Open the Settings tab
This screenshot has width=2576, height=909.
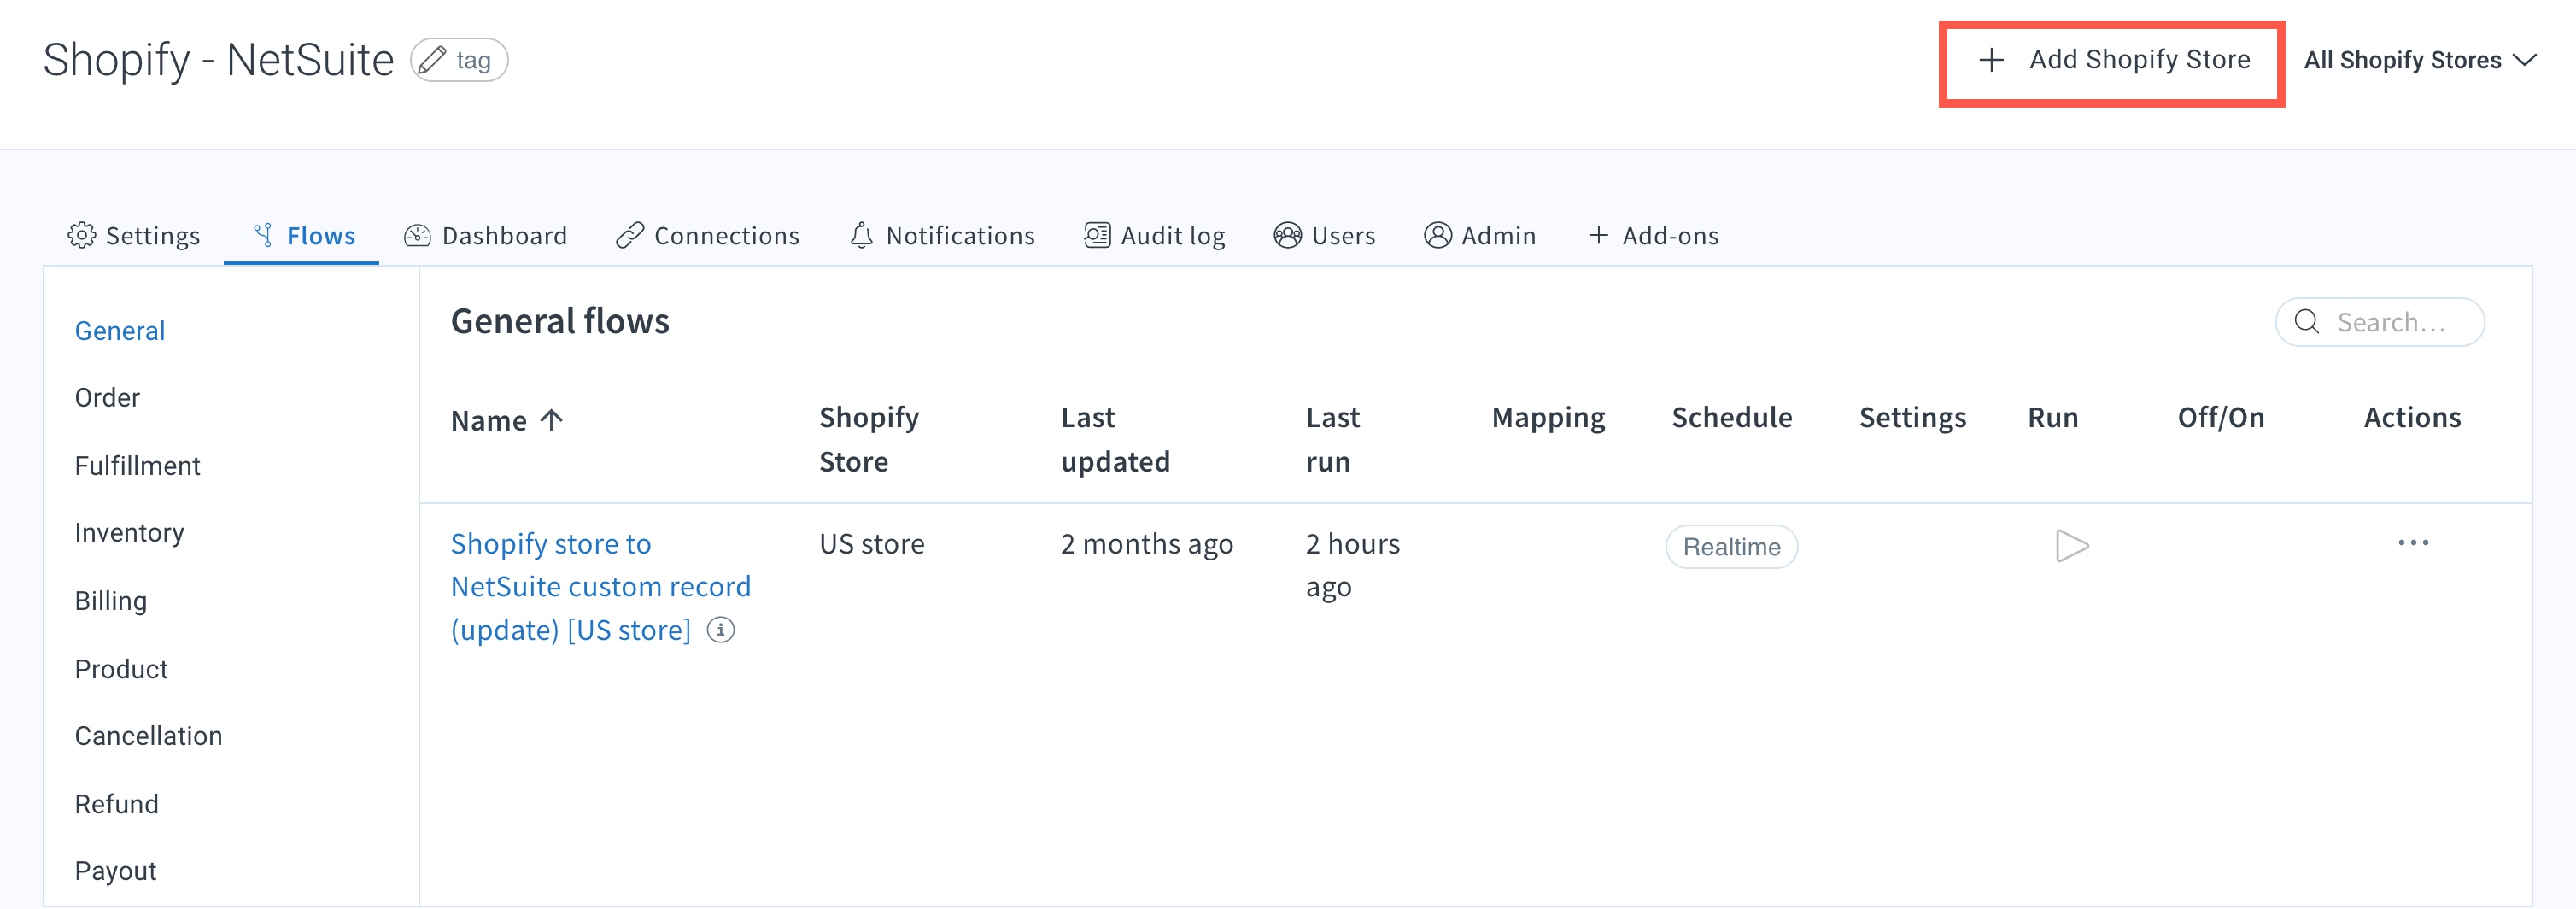tap(134, 235)
